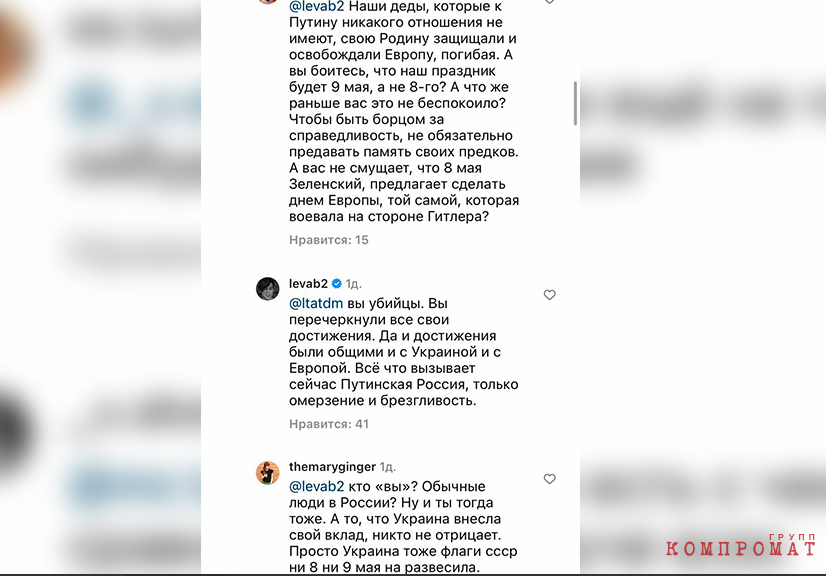Like levab2's comment with the heart icon
The width and height of the screenshot is (826, 576).
(x=549, y=295)
